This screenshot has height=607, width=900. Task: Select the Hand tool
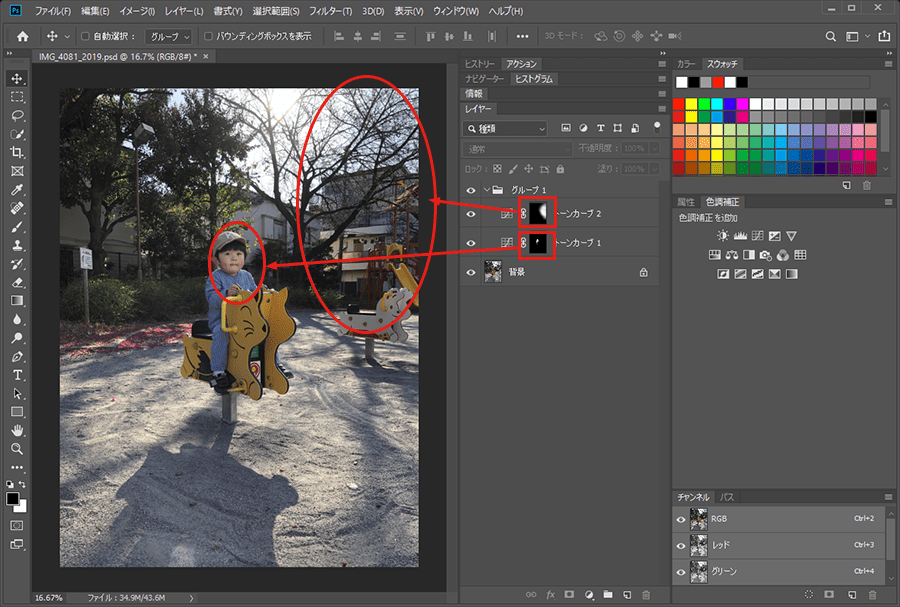[17, 430]
